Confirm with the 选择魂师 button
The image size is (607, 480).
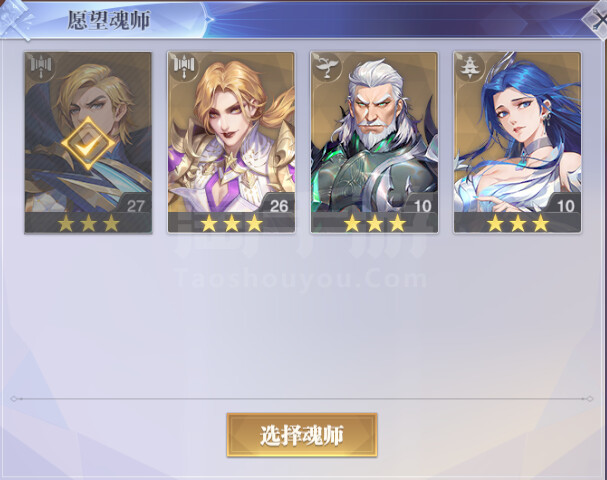point(302,435)
